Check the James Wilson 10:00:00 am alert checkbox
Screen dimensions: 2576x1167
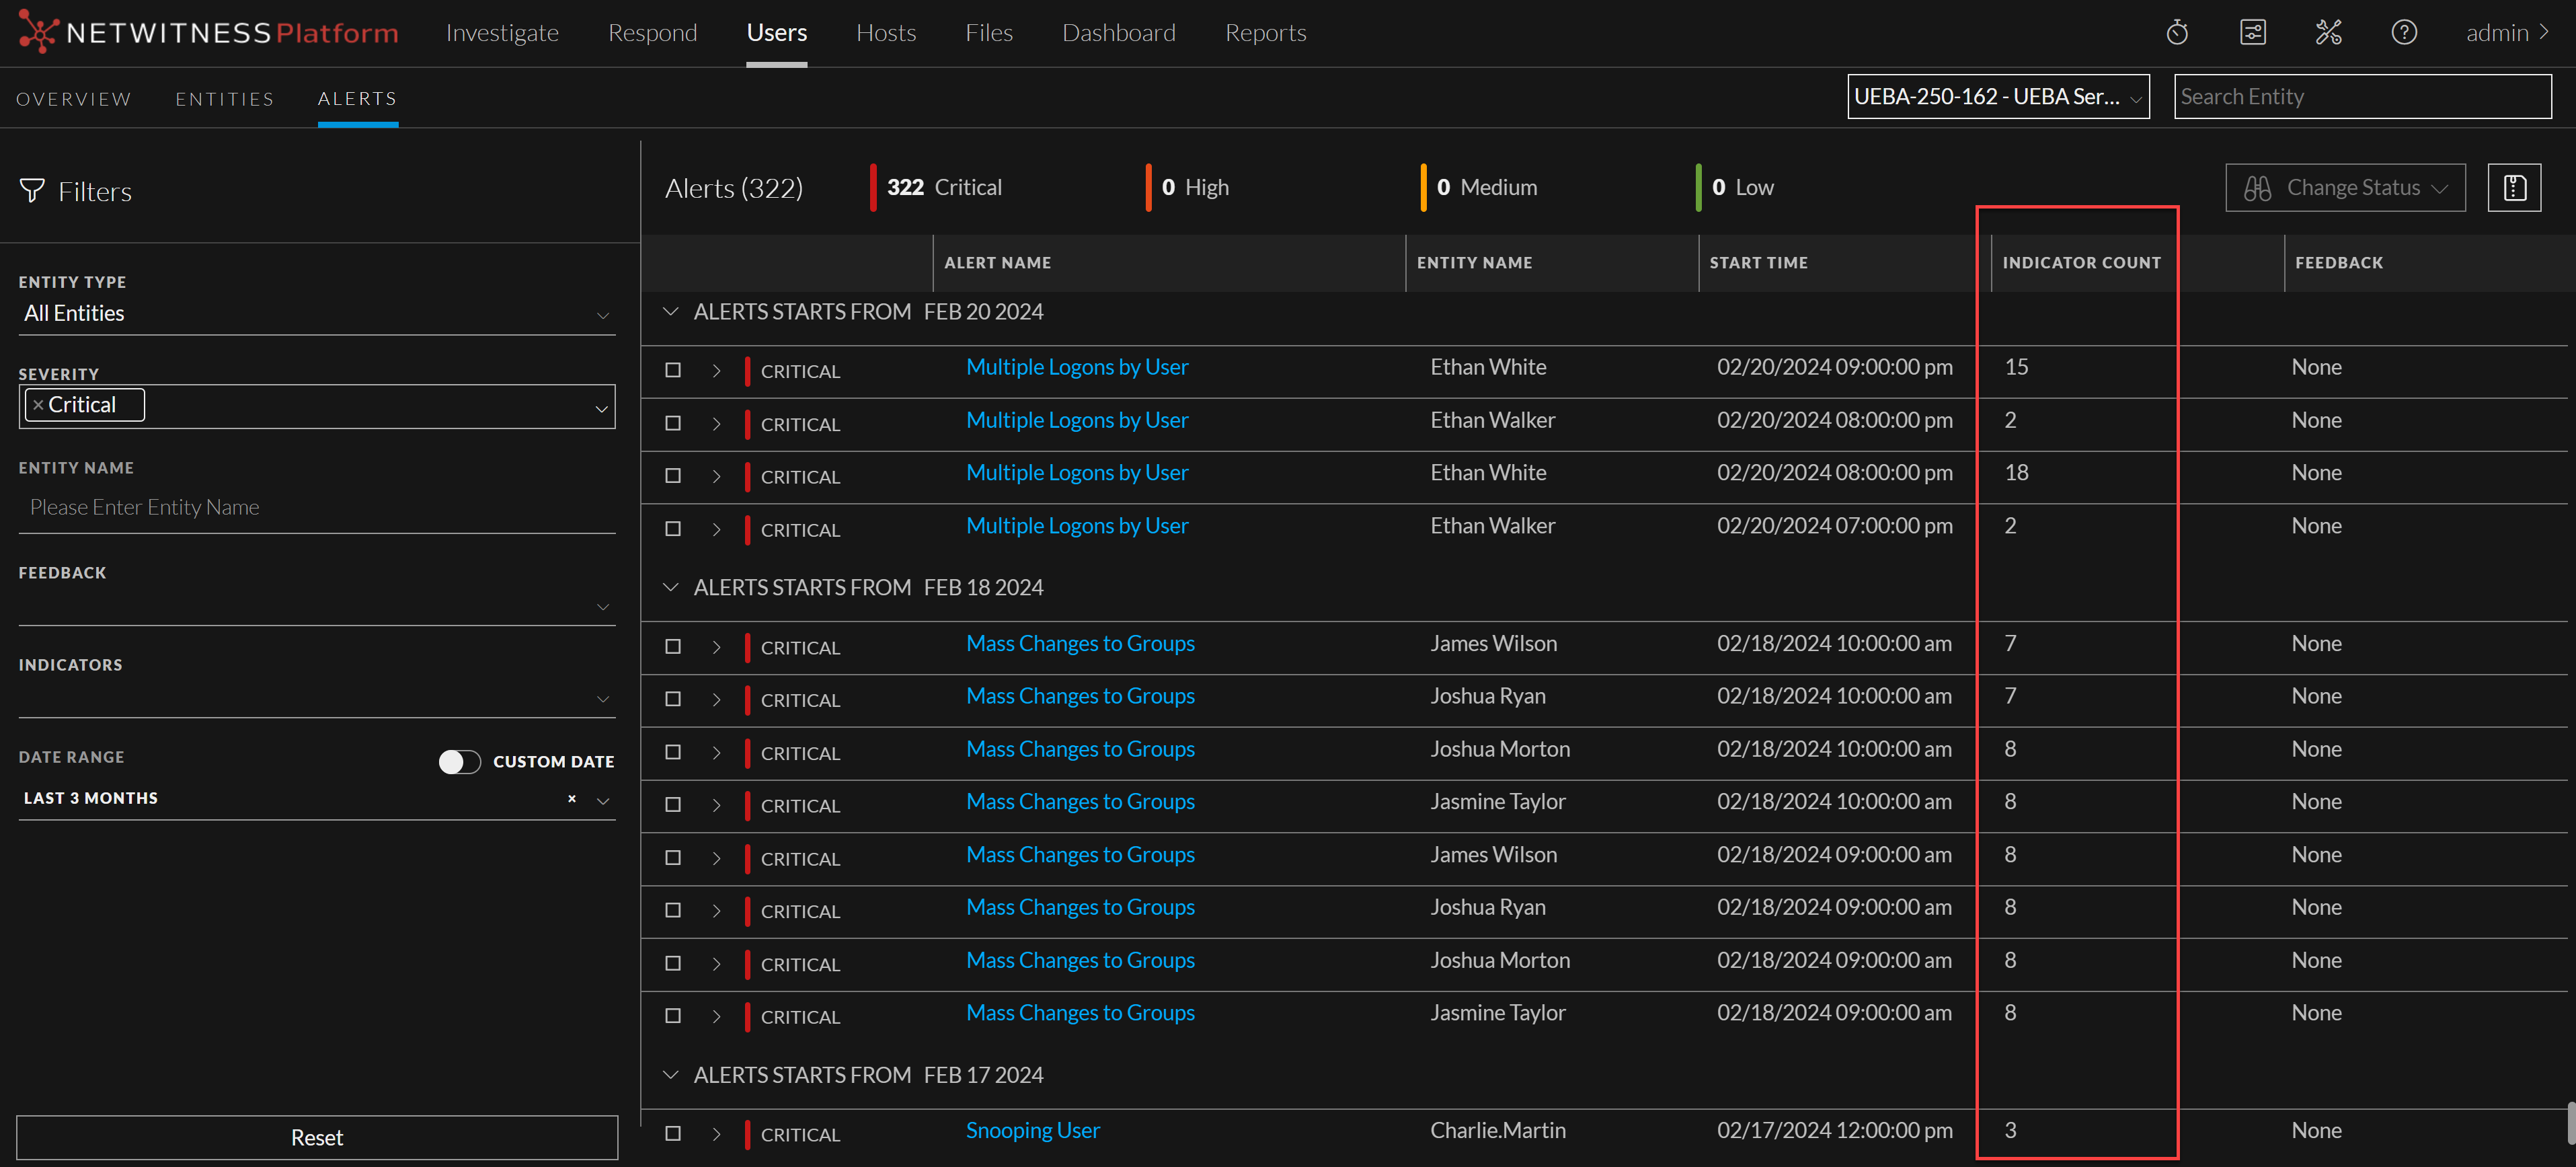(x=673, y=647)
